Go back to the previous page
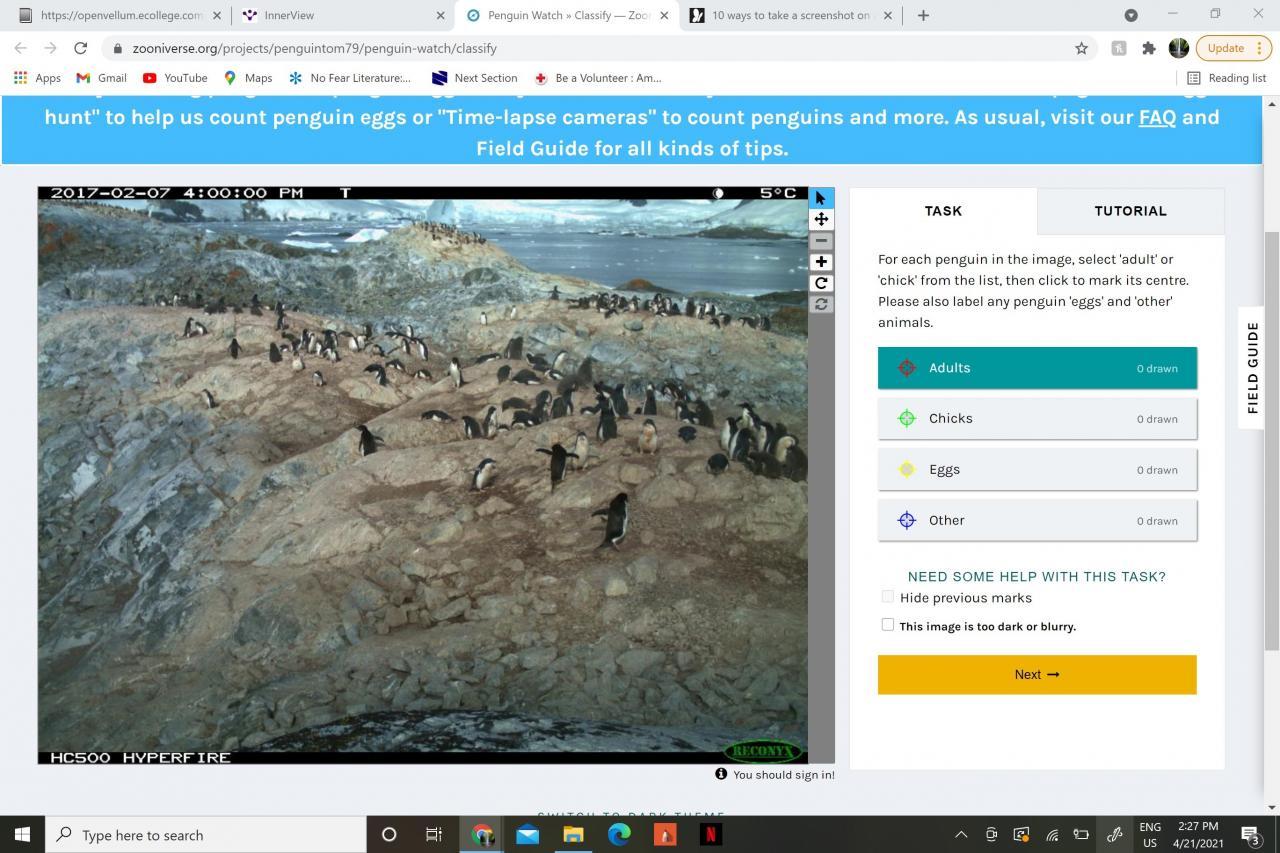The width and height of the screenshot is (1280, 853). point(21,48)
